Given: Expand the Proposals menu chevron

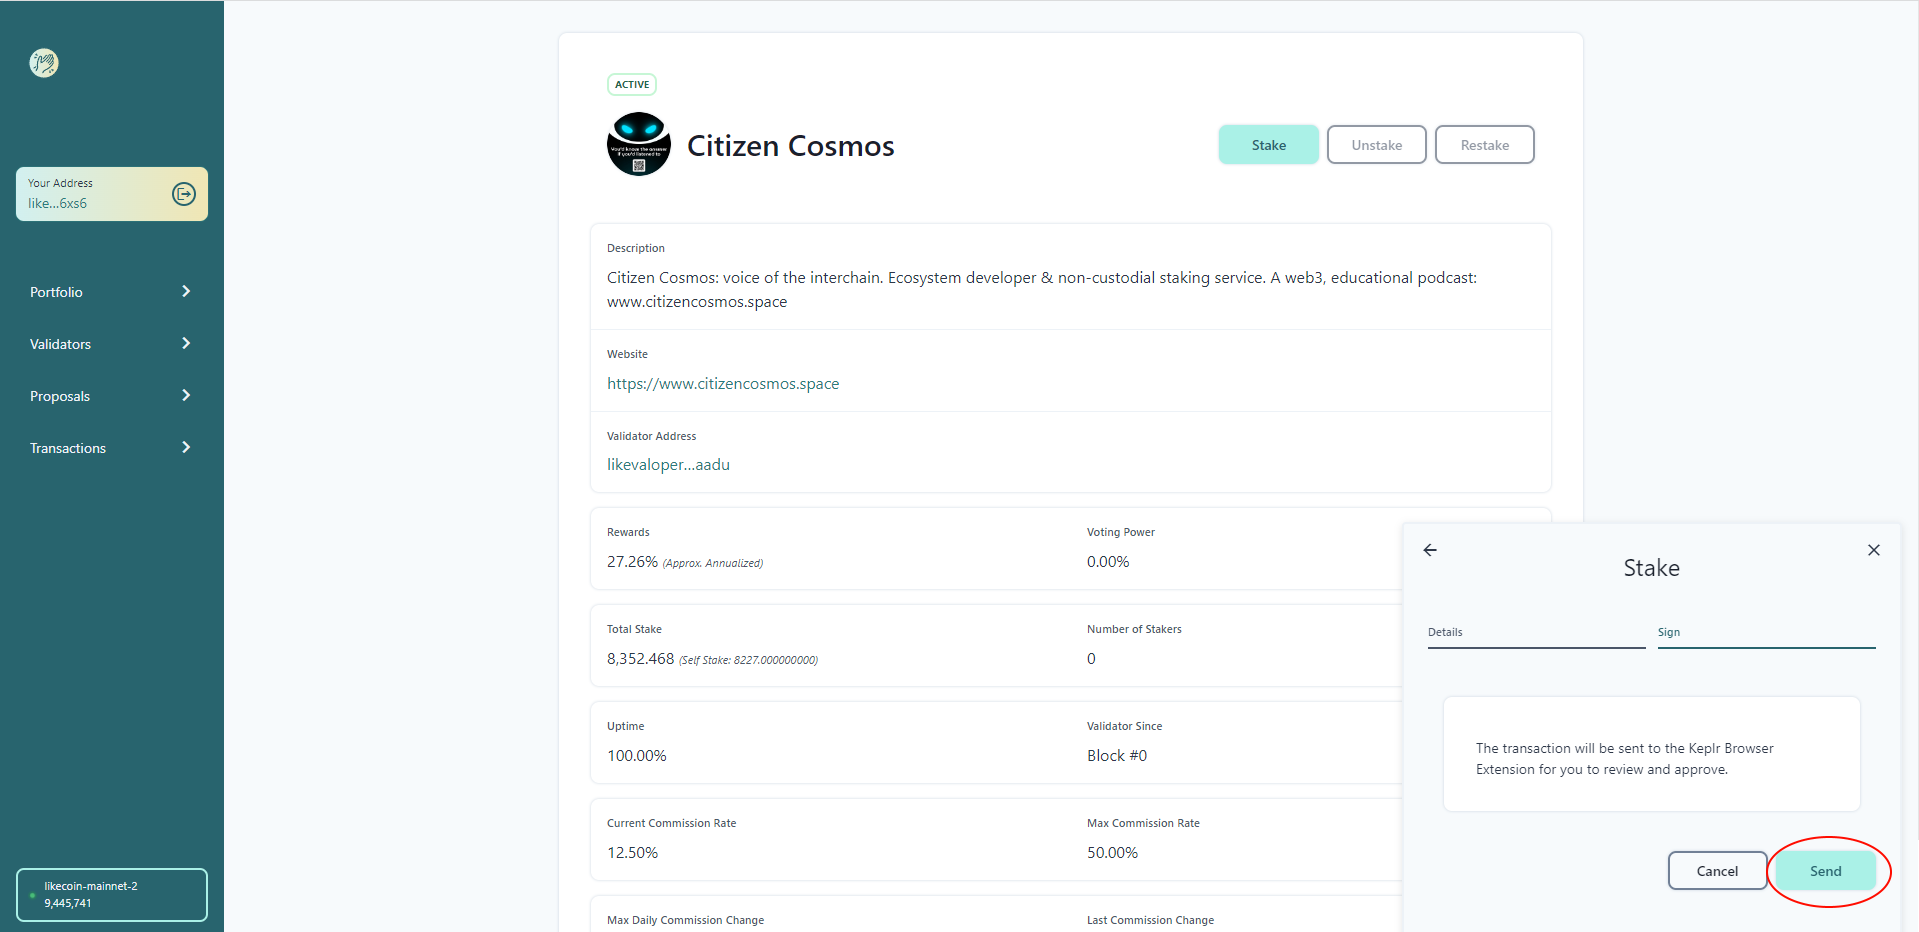Looking at the screenshot, I should 186,395.
